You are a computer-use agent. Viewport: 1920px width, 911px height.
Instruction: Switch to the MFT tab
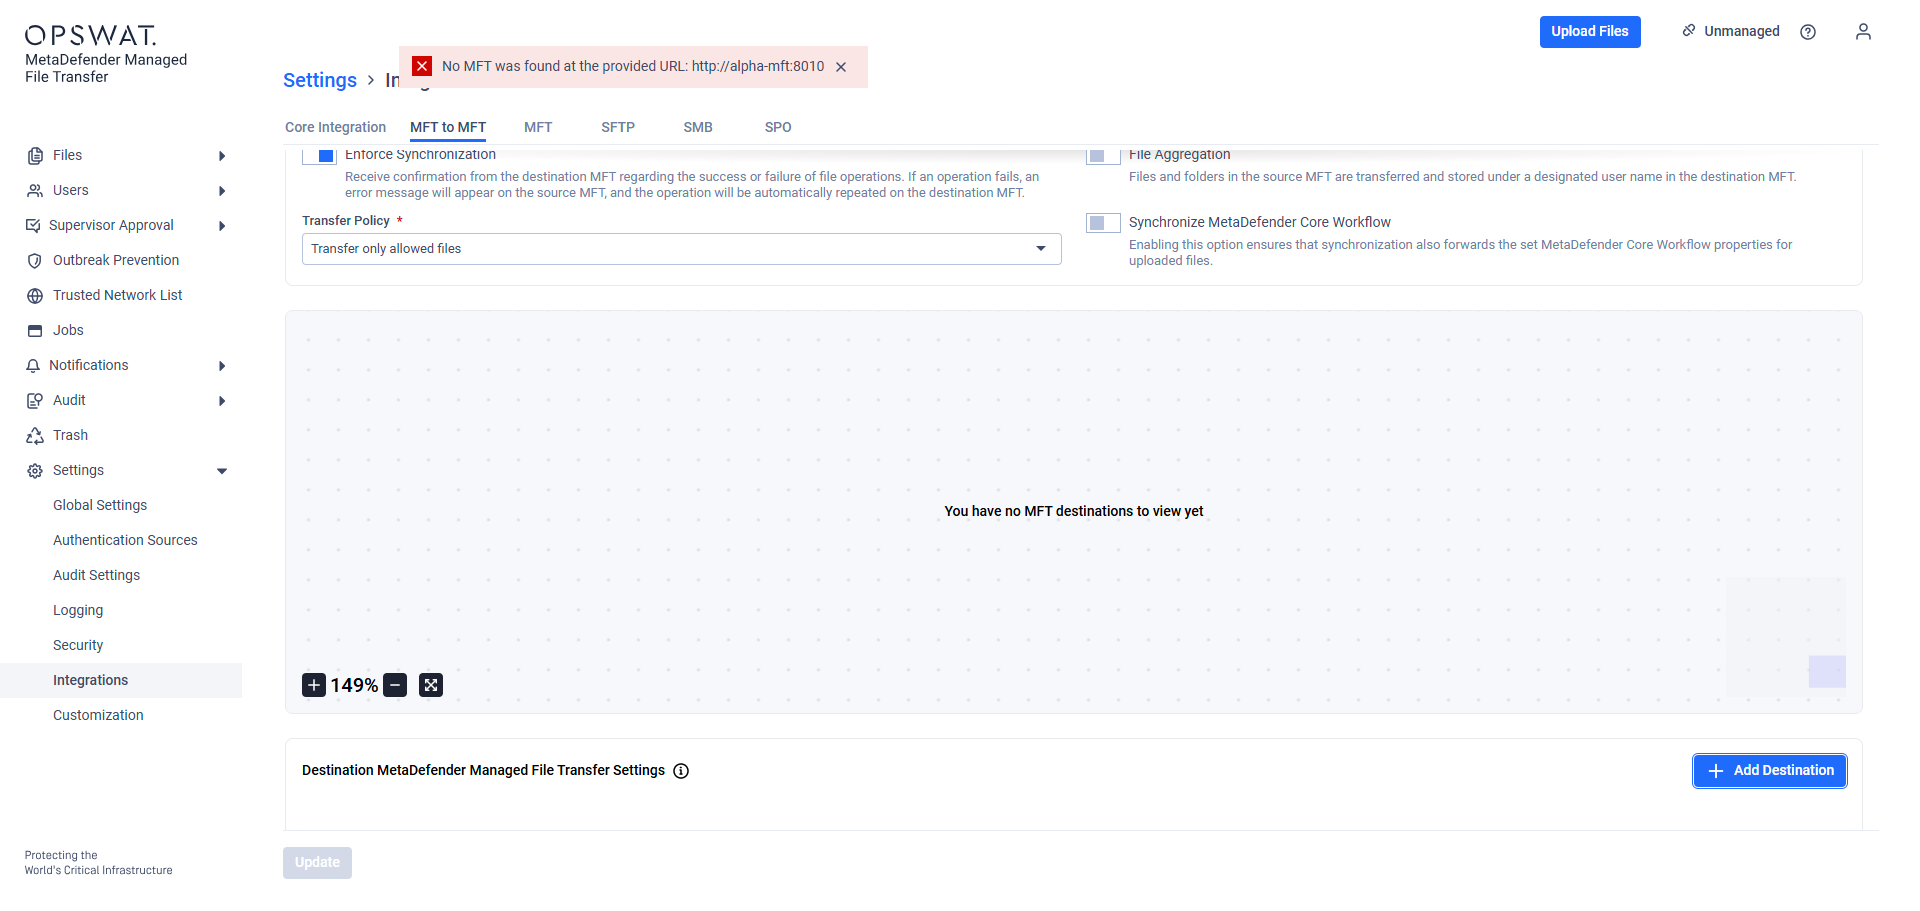(538, 127)
